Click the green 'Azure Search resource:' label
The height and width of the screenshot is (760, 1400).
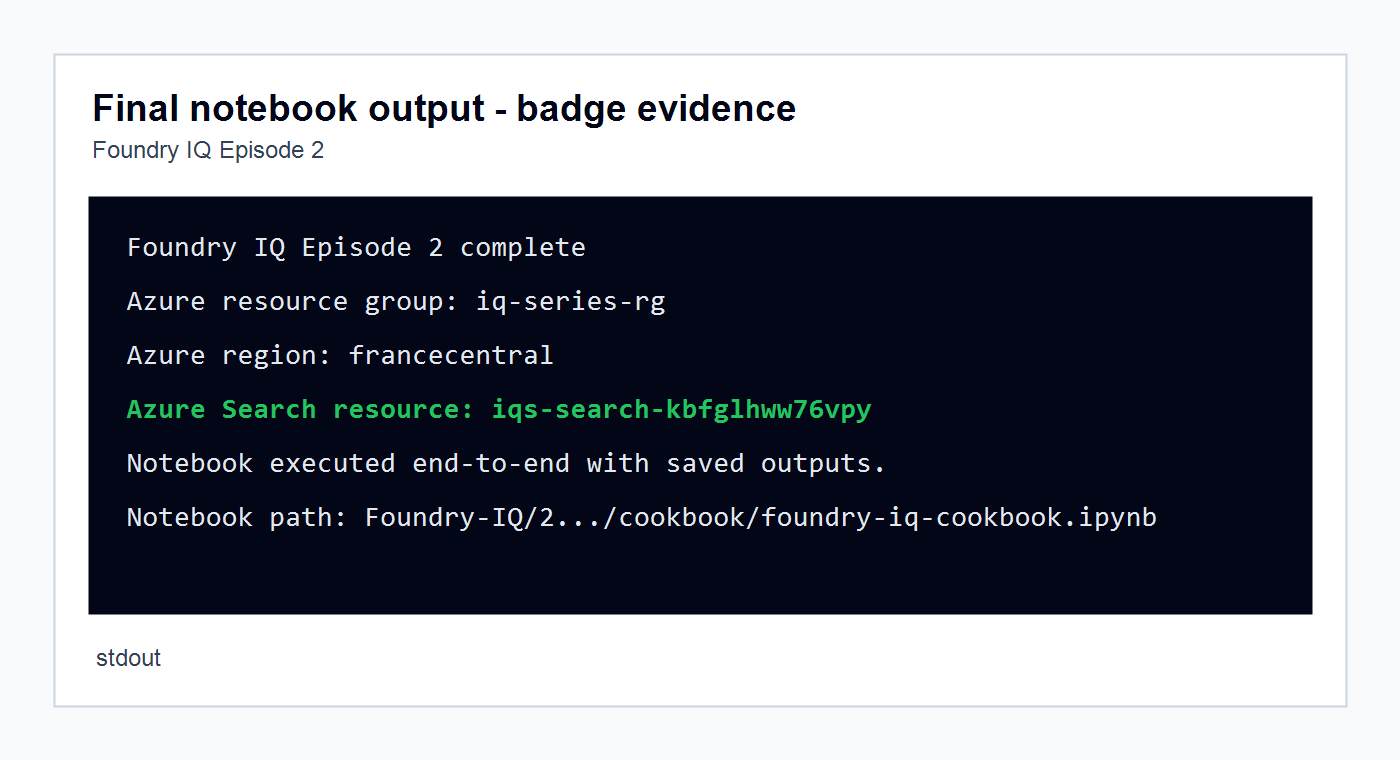click(301, 409)
